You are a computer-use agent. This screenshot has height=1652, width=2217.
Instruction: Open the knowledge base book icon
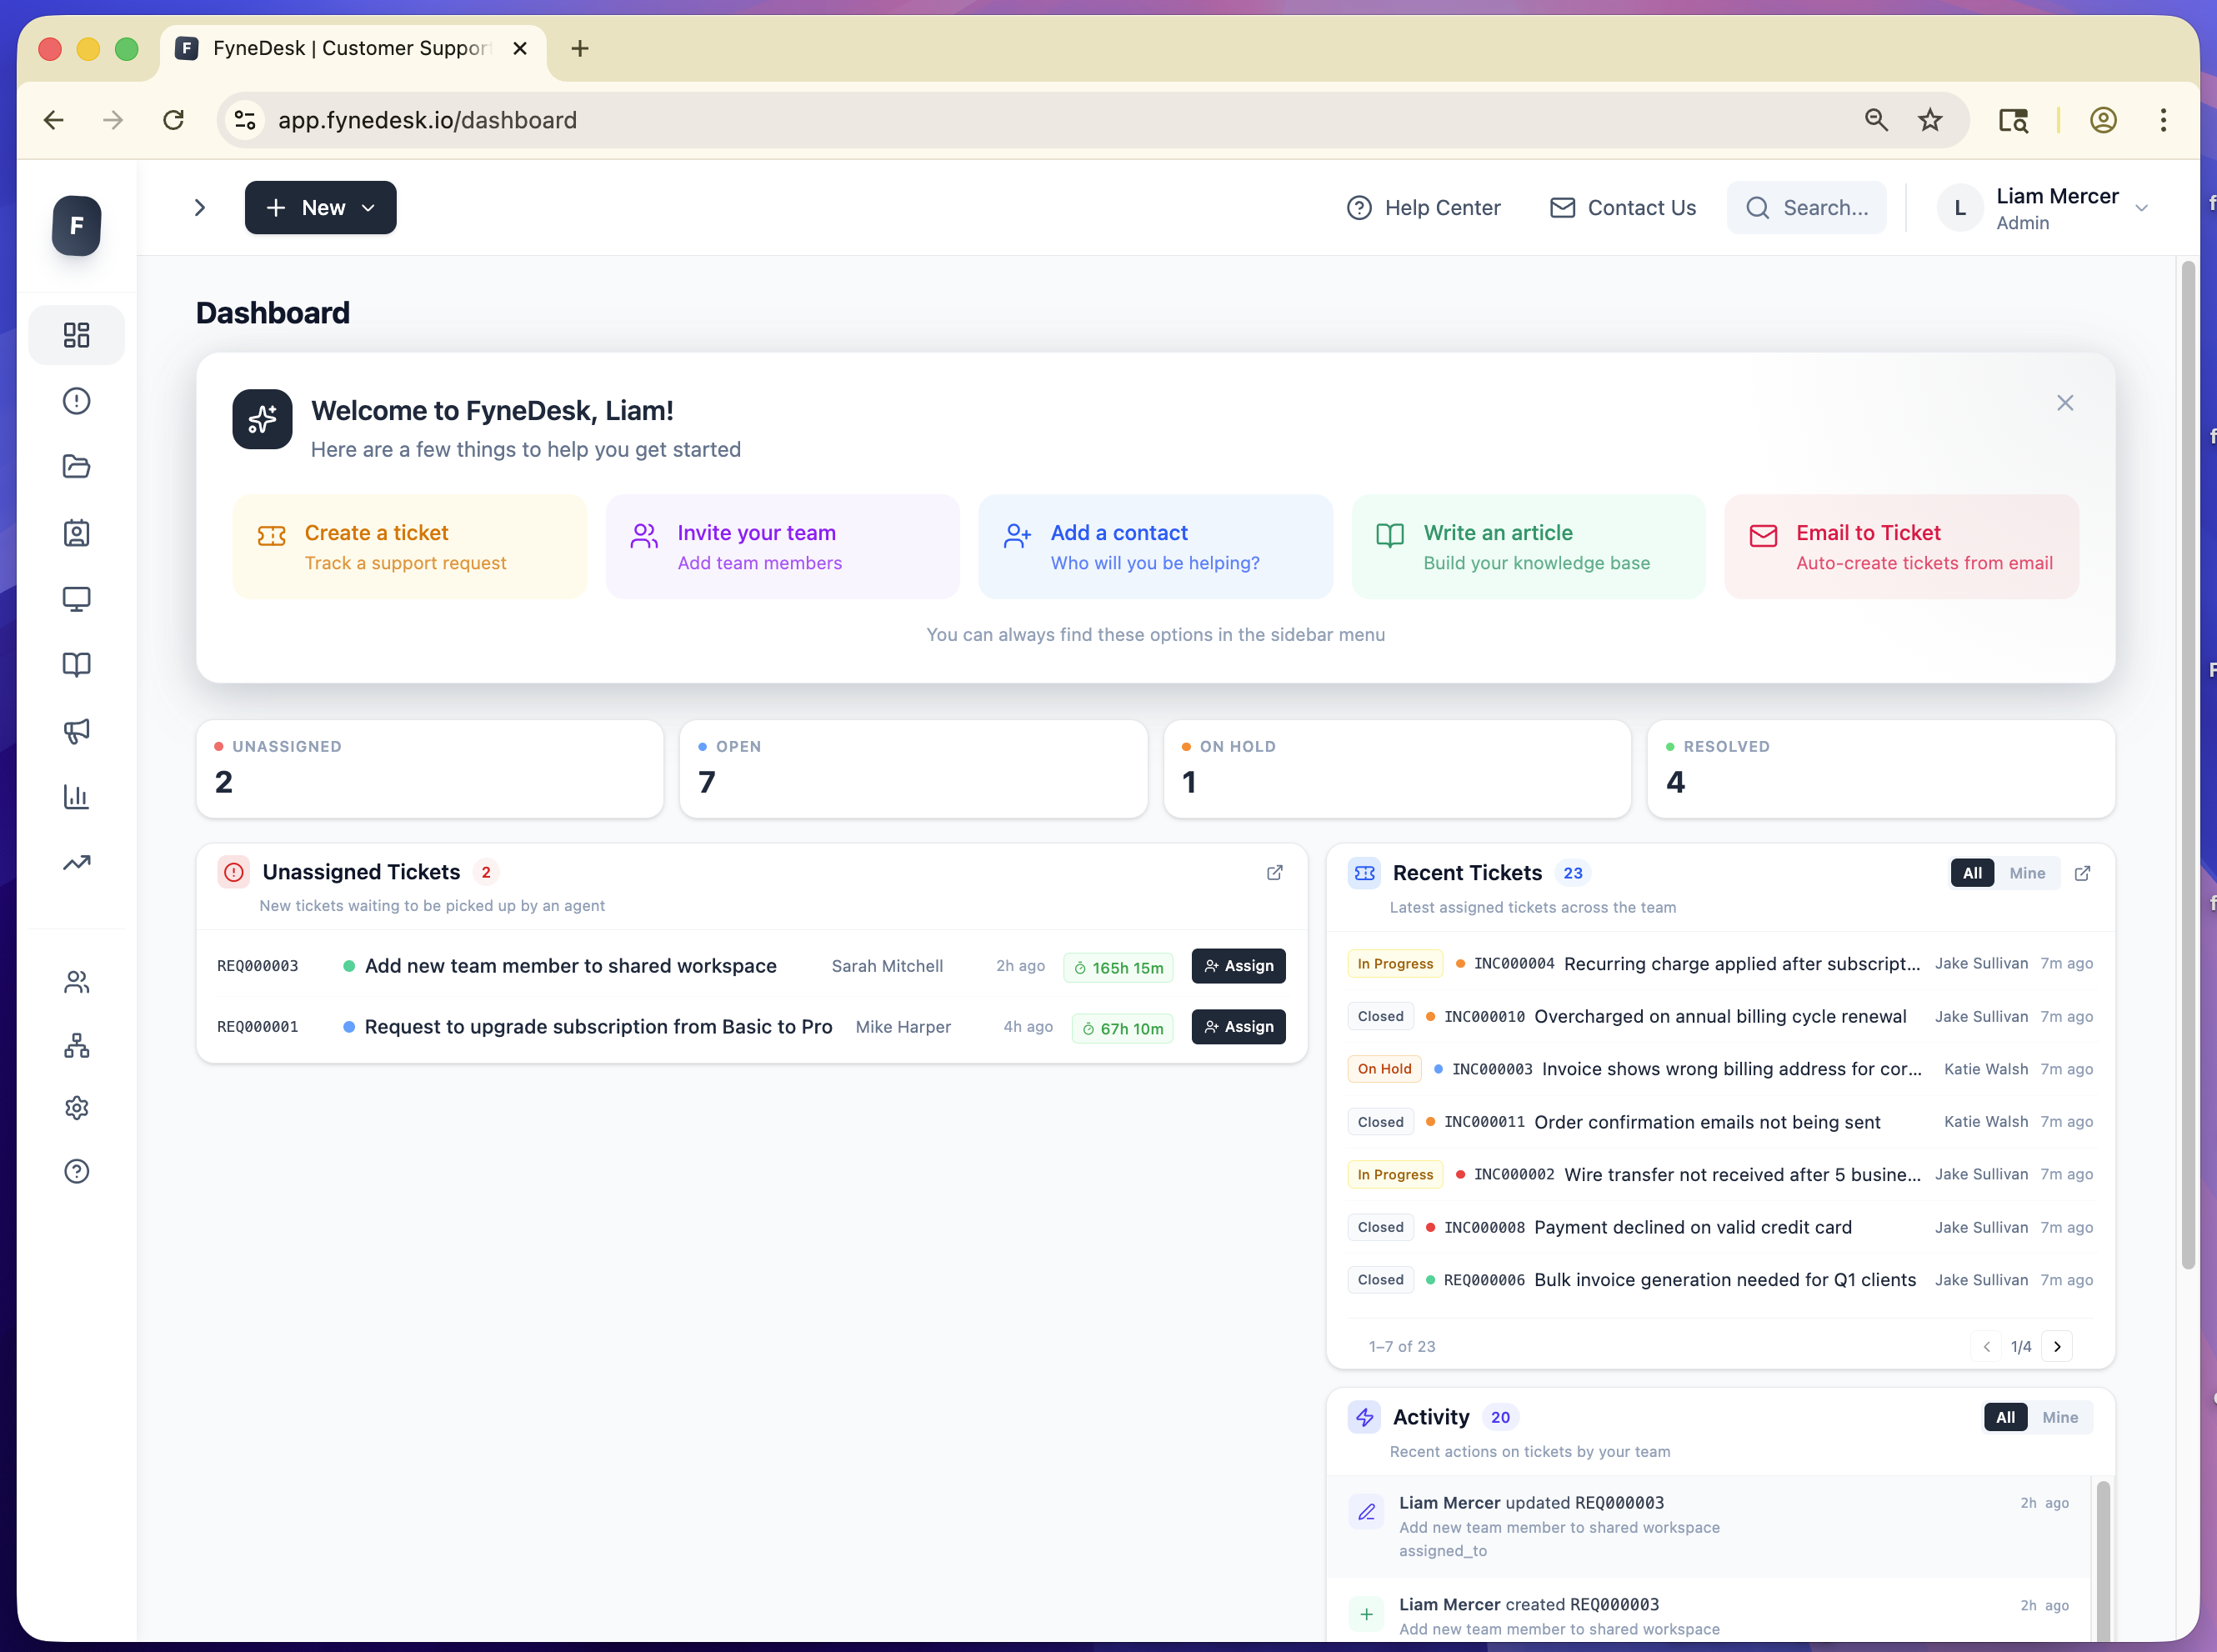[76, 664]
